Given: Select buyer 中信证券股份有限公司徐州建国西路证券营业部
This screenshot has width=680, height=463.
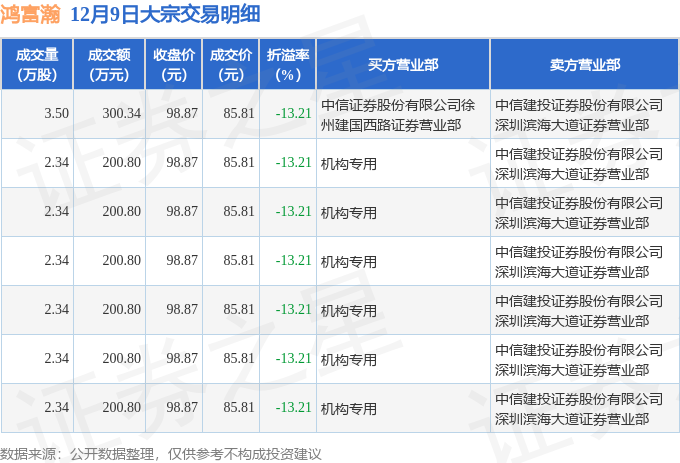Looking at the screenshot, I should click(402, 114).
